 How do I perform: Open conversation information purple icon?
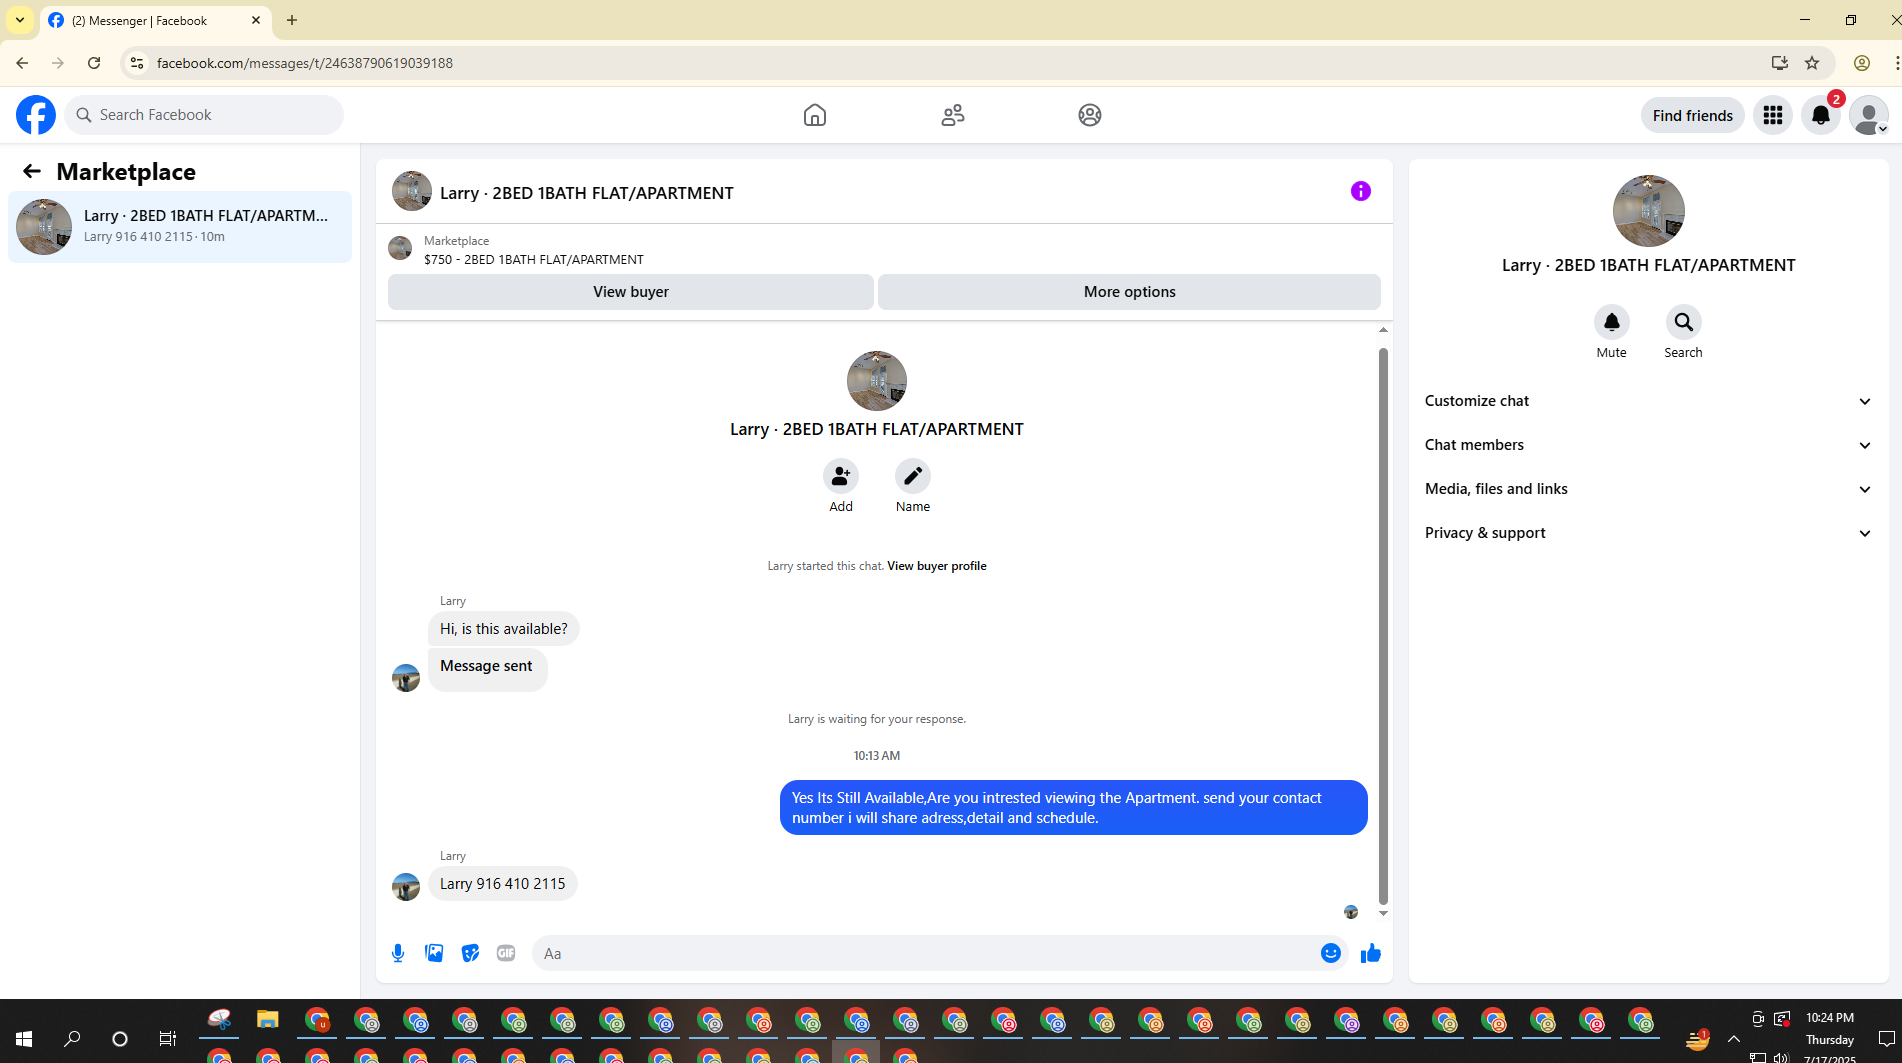coord(1361,191)
